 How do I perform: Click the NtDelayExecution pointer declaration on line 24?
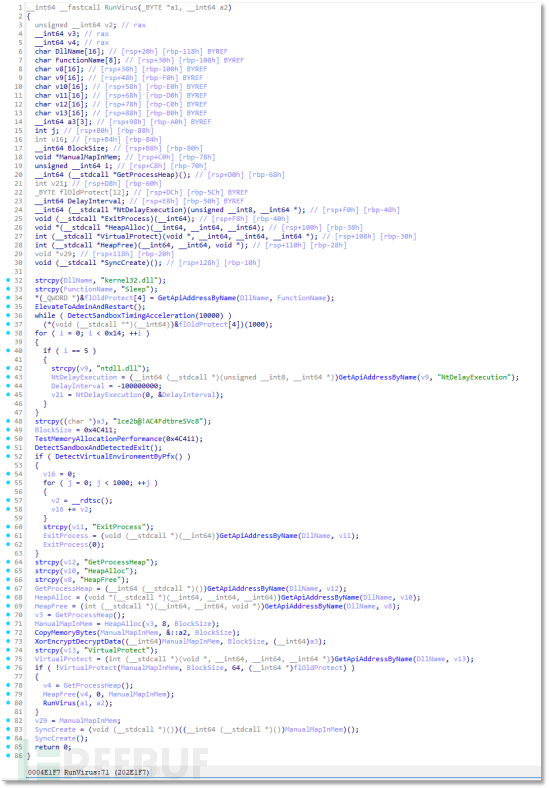[170, 210]
